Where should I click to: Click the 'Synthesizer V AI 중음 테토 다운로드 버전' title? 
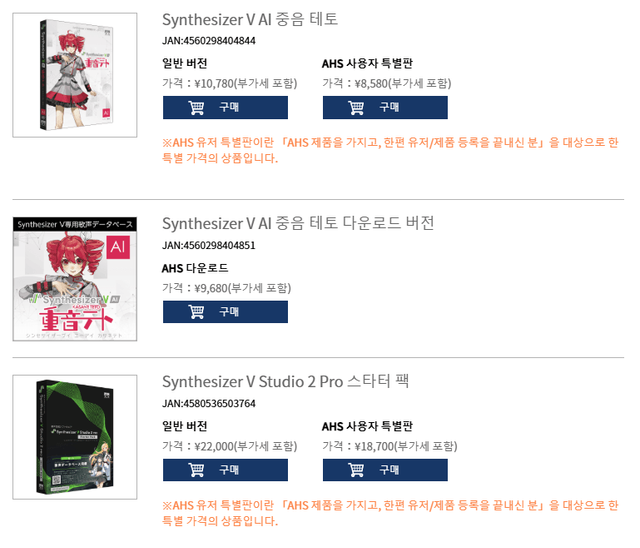click(298, 223)
